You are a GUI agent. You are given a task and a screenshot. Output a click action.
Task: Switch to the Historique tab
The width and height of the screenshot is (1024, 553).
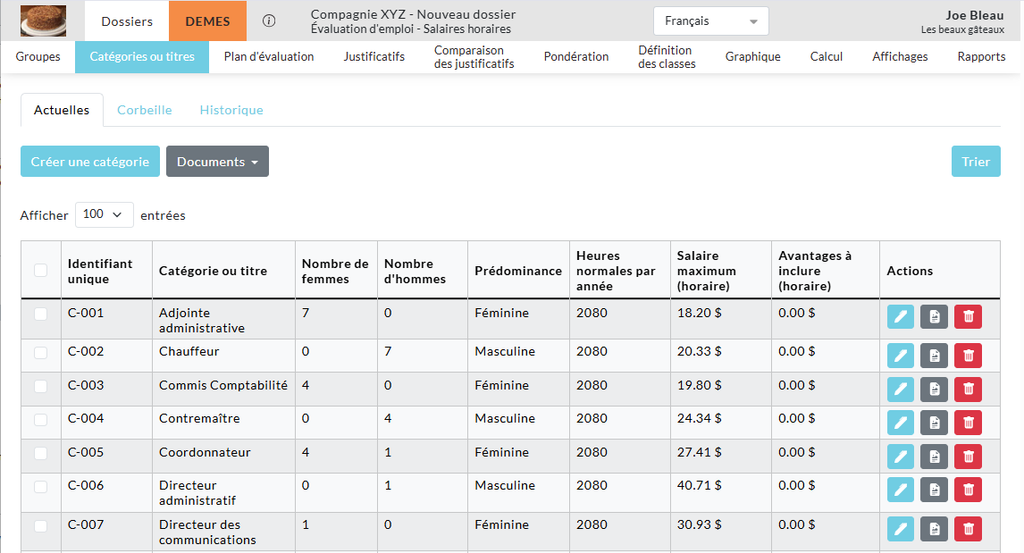231,110
